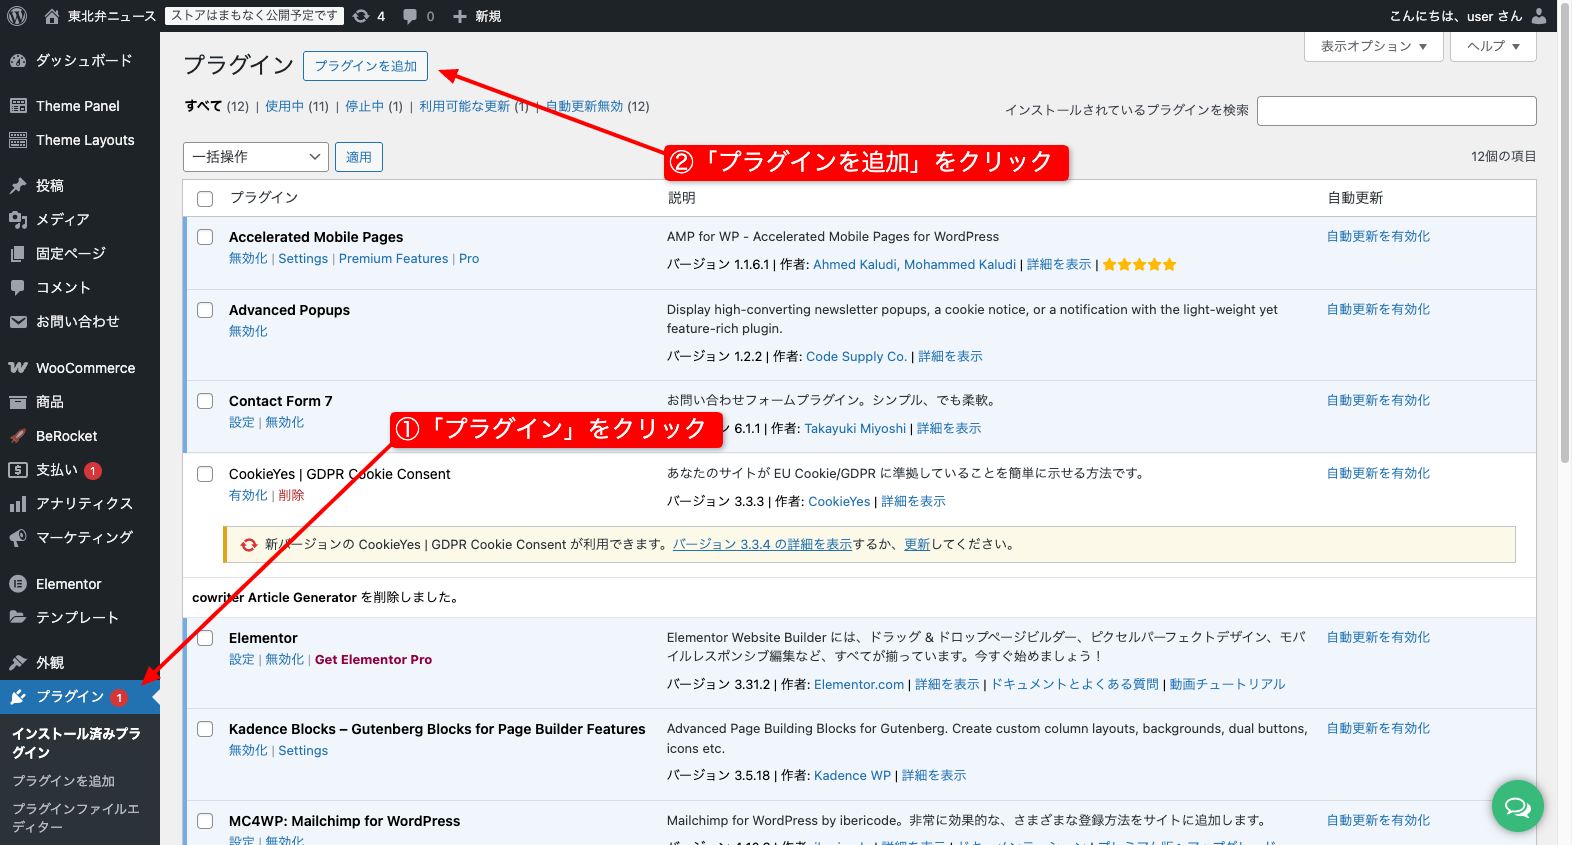Open Code Supply Co. author link
This screenshot has height=845, width=1572.
(856, 356)
